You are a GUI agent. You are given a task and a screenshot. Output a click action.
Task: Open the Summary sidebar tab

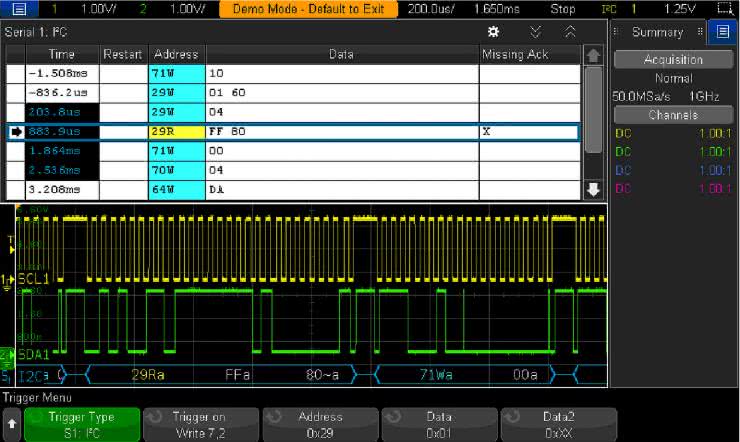click(656, 32)
